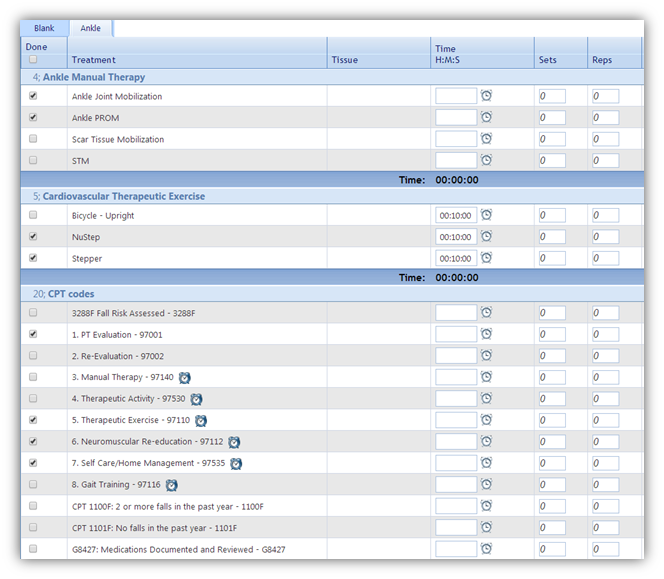Click the timer clock icon for NuStep
This screenshot has height=579, width=664.
[x=486, y=237]
